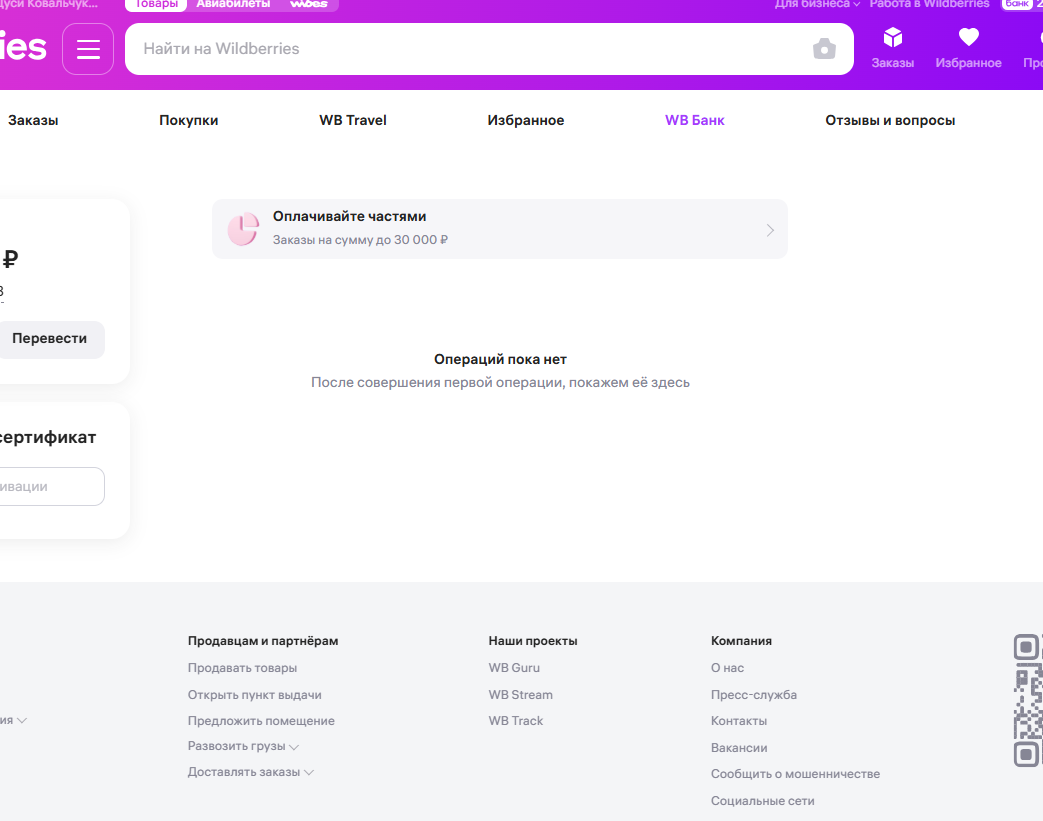Open the Оплачивайте частями chevron arrow
This screenshot has height=821, width=1043.
pos(770,230)
